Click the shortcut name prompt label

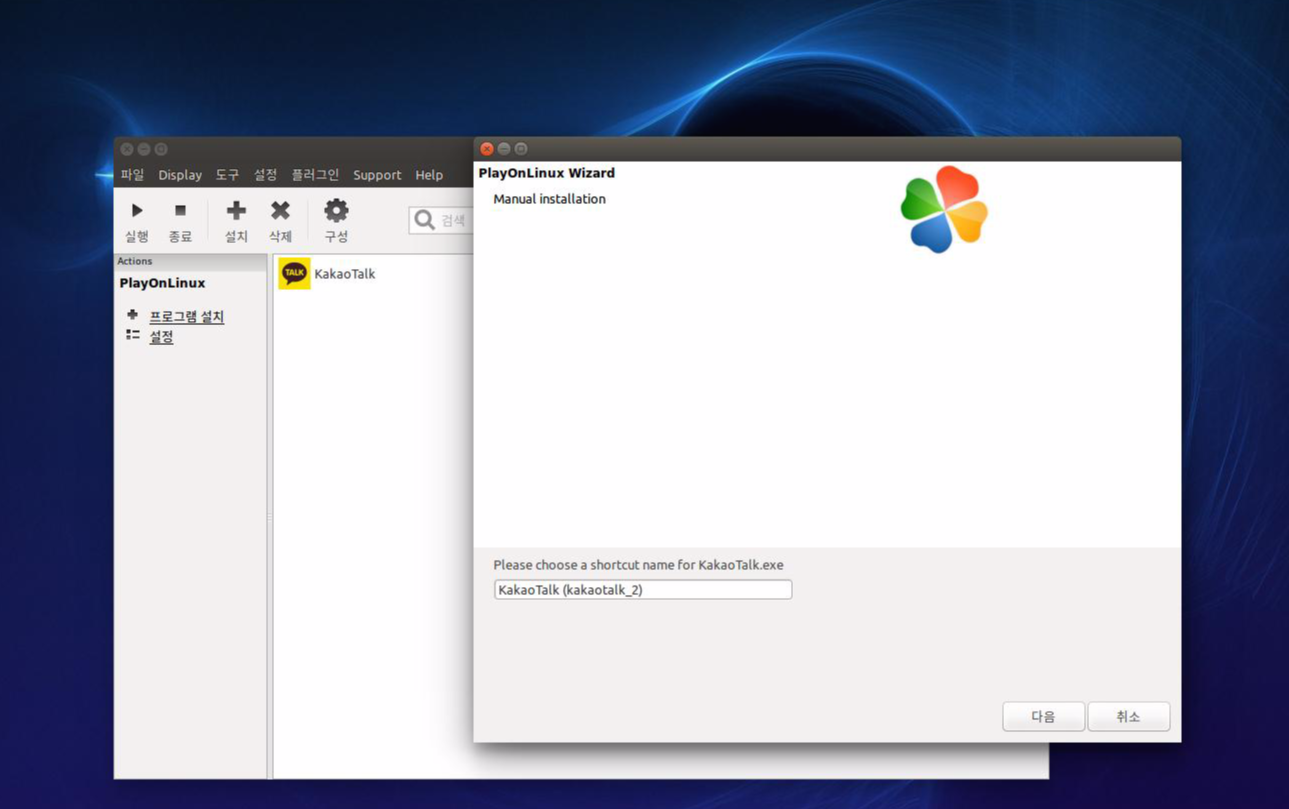point(638,565)
